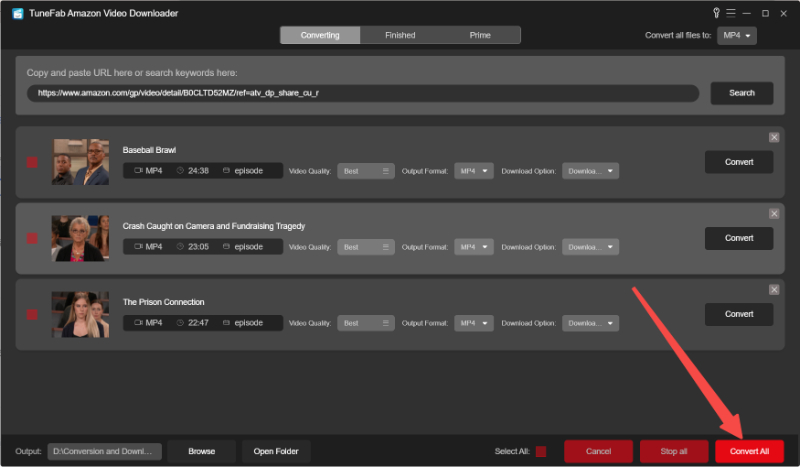
Task: Switch to the Finished tab
Action: tap(400, 35)
